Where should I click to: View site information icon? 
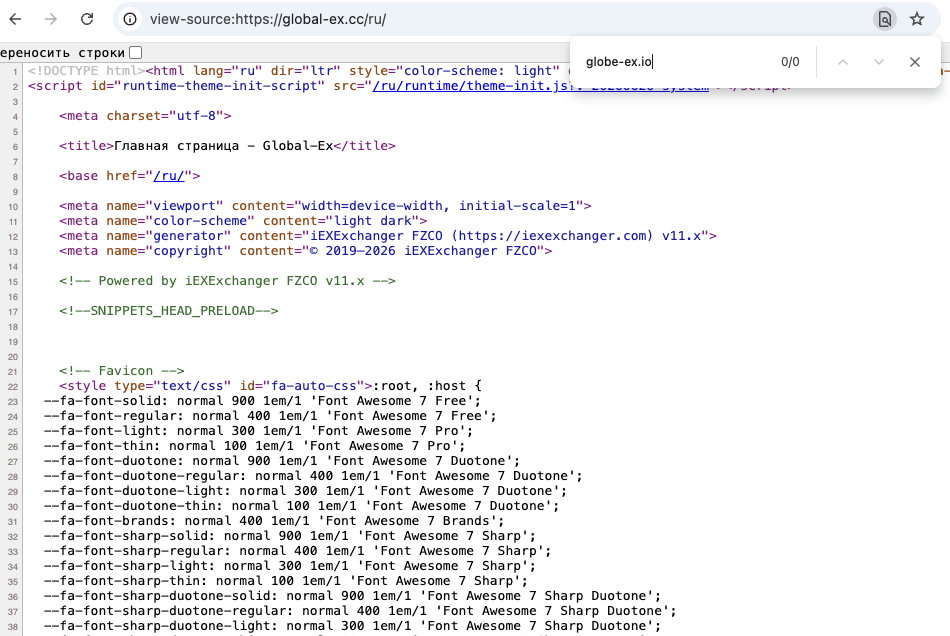pyautogui.click(x=130, y=19)
